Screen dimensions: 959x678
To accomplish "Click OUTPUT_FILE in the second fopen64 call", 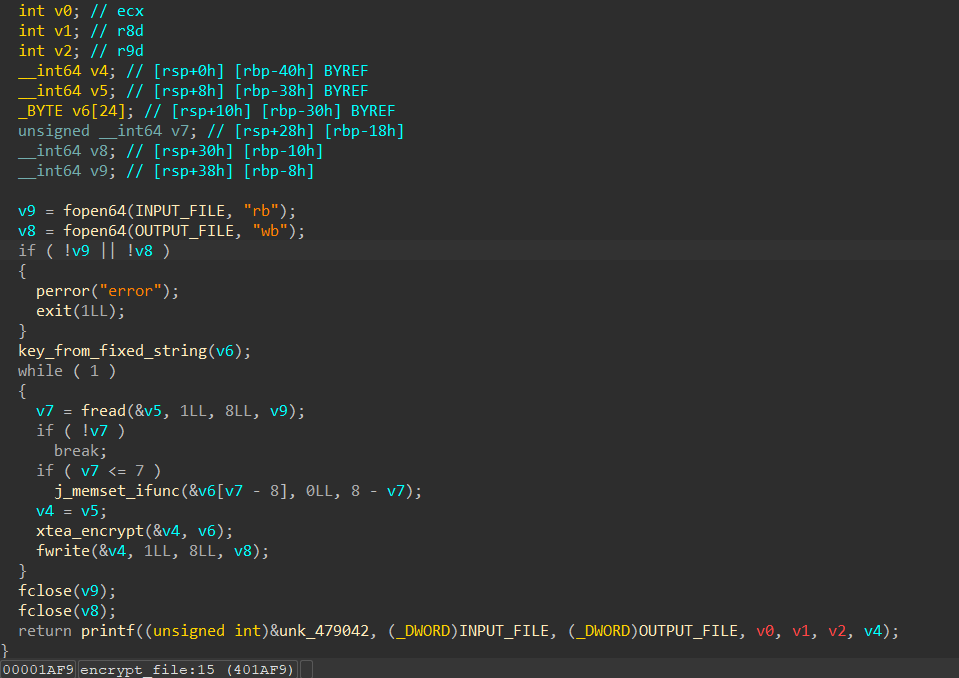I will click(x=182, y=231).
